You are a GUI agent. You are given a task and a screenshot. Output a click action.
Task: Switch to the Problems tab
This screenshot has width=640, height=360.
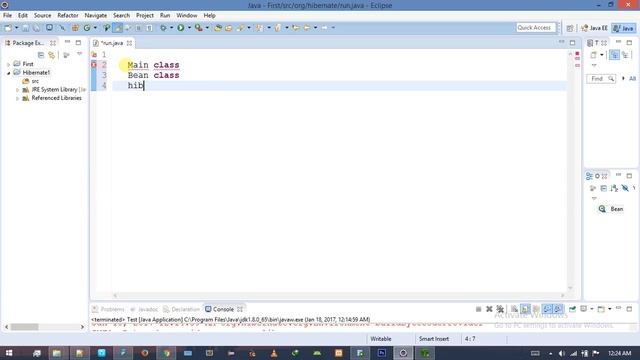tap(108, 309)
